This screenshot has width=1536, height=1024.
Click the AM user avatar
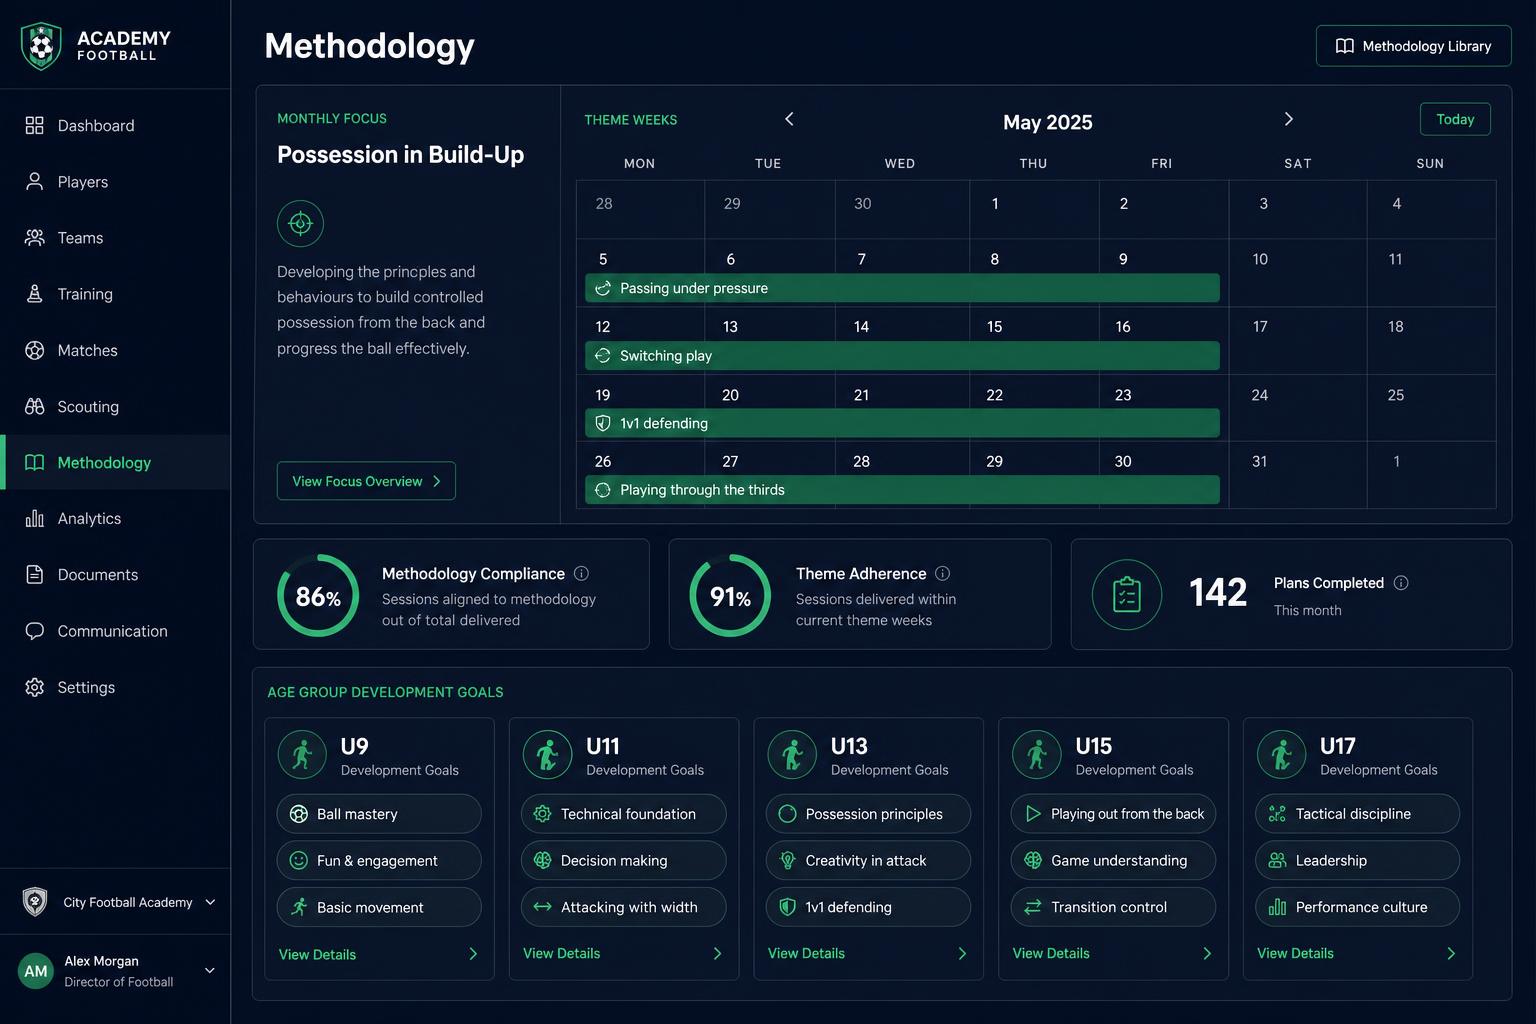pos(36,971)
